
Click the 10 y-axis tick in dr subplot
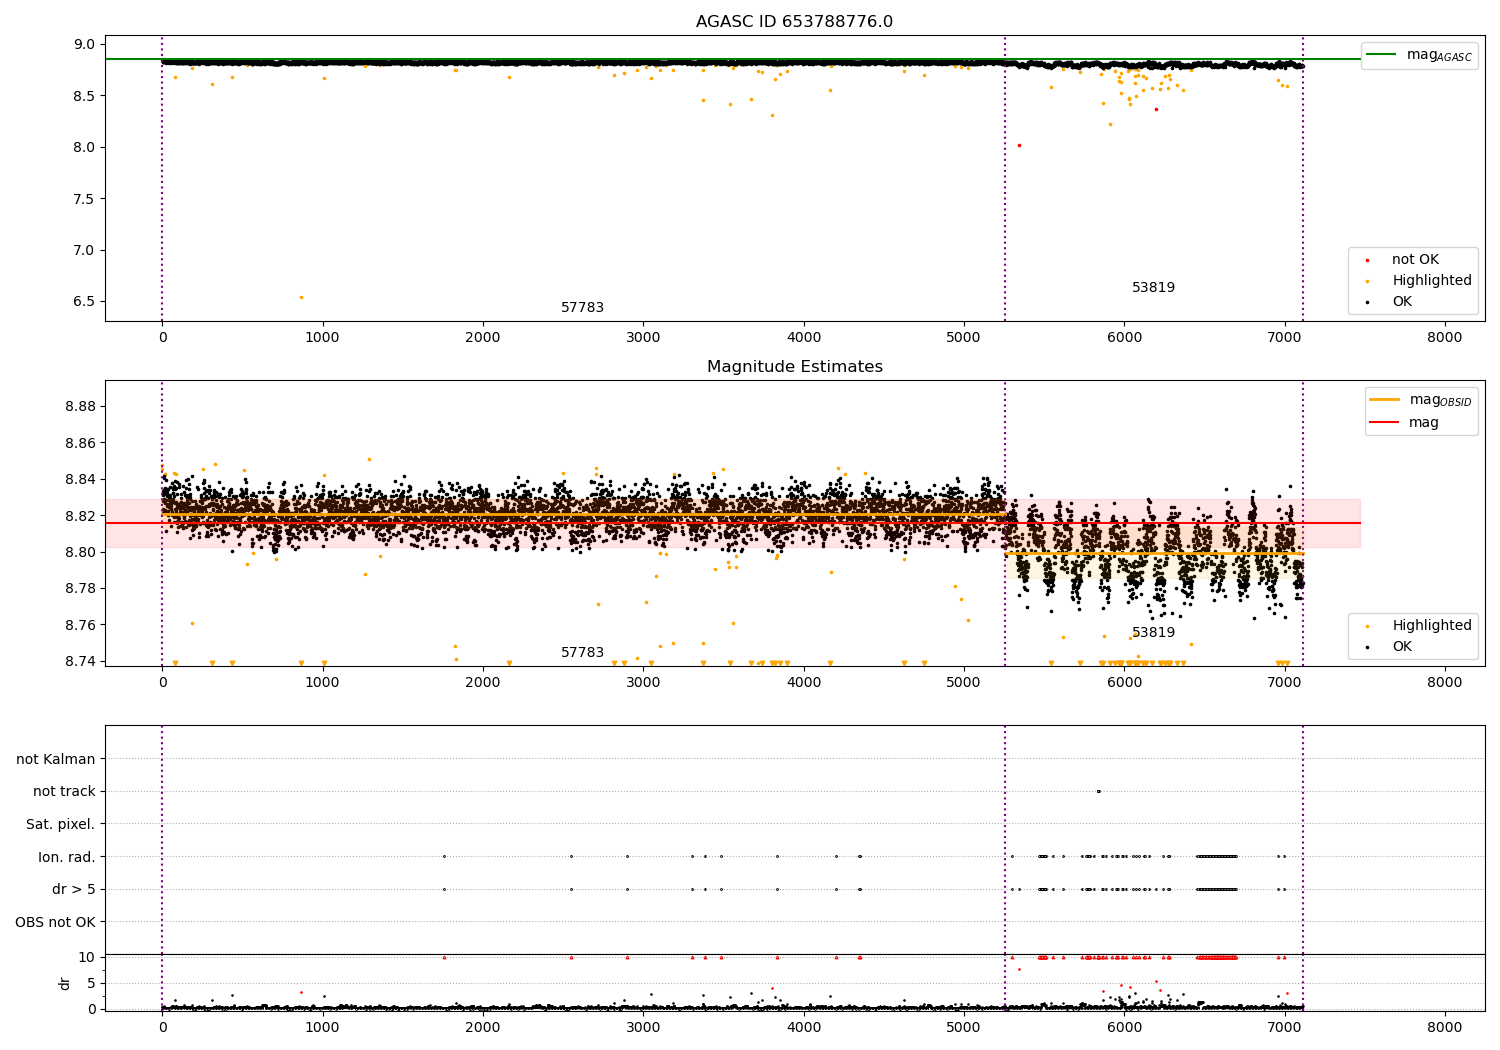(x=87, y=957)
